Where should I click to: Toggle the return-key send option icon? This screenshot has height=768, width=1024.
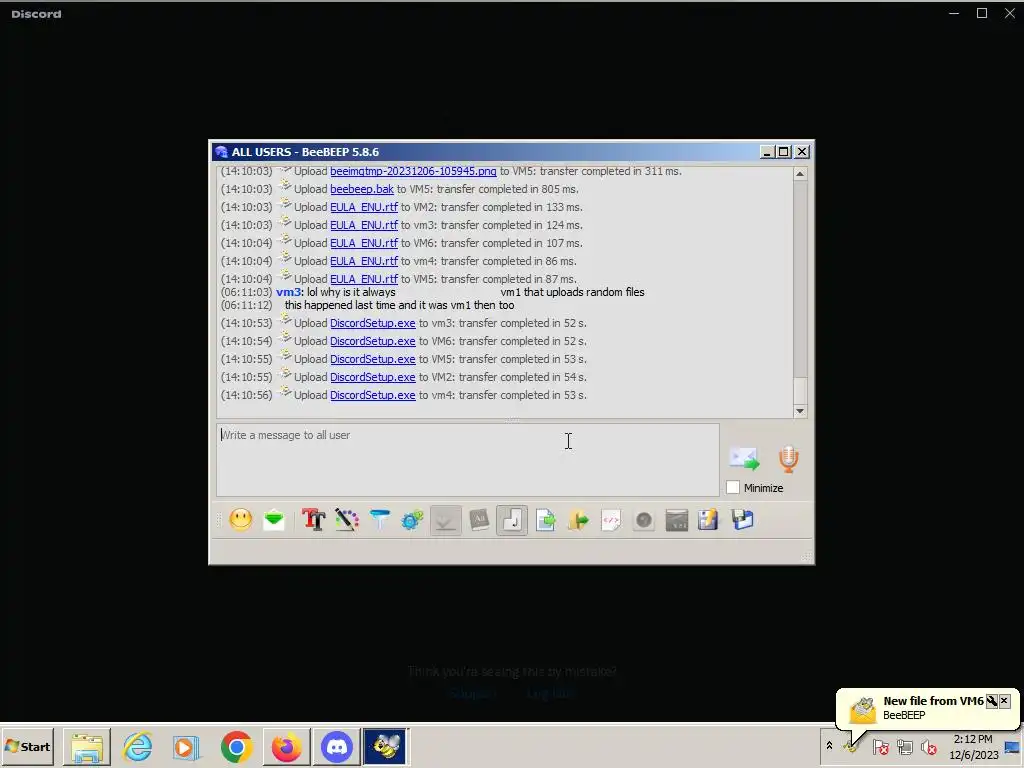pyautogui.click(x=512, y=520)
